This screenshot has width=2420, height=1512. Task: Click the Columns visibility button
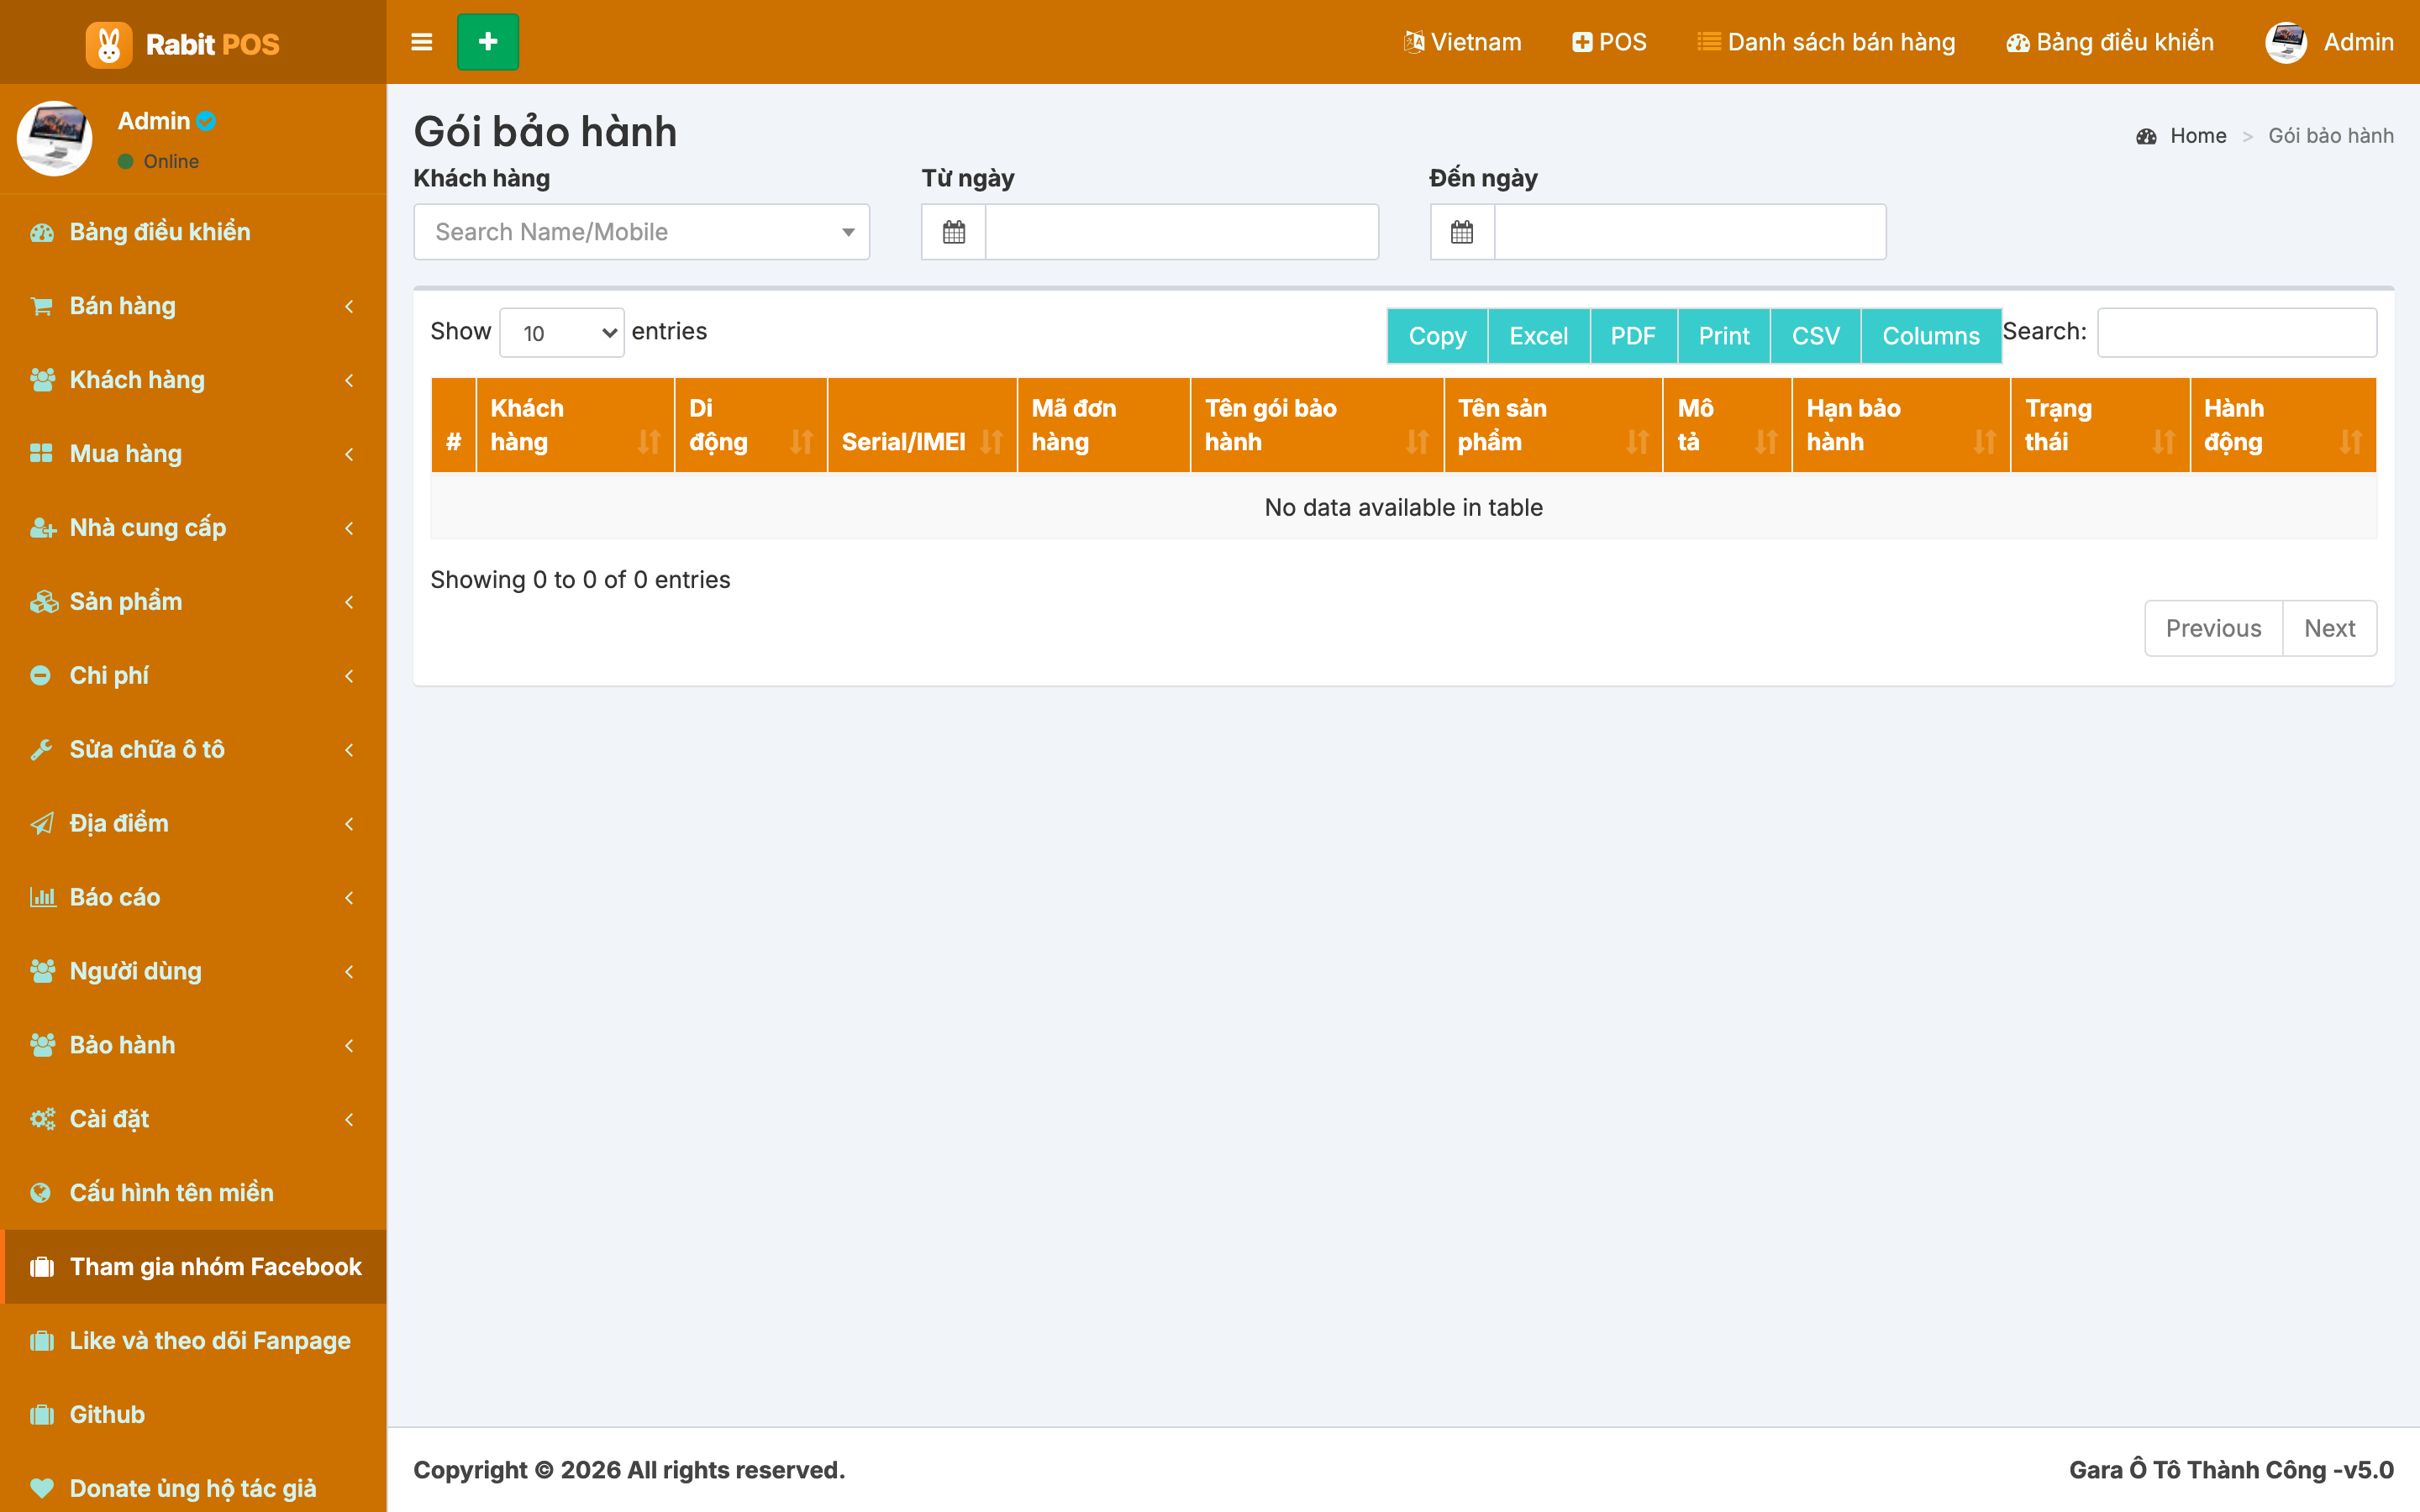coord(1930,336)
